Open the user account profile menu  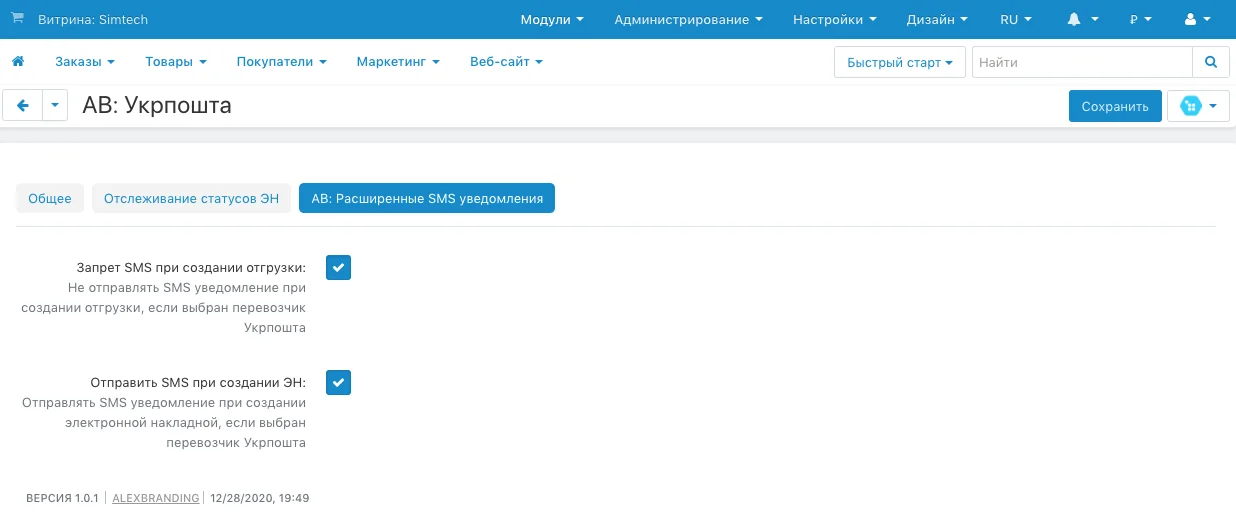(1196, 20)
